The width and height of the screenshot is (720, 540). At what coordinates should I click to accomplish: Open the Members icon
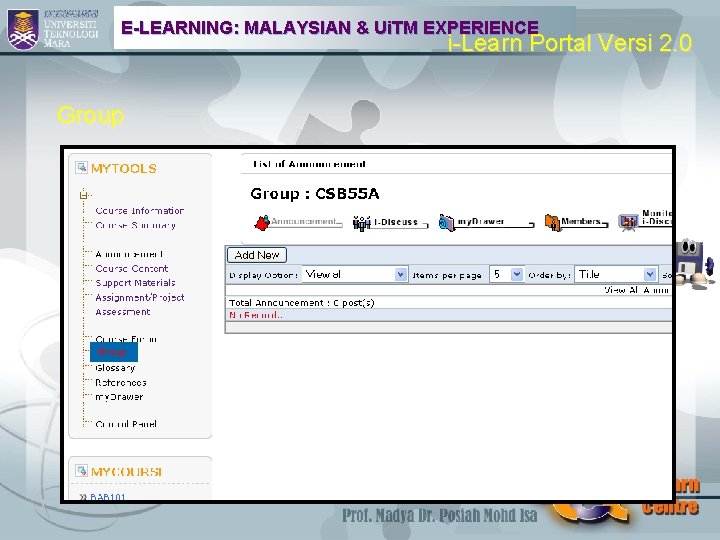click(x=552, y=223)
